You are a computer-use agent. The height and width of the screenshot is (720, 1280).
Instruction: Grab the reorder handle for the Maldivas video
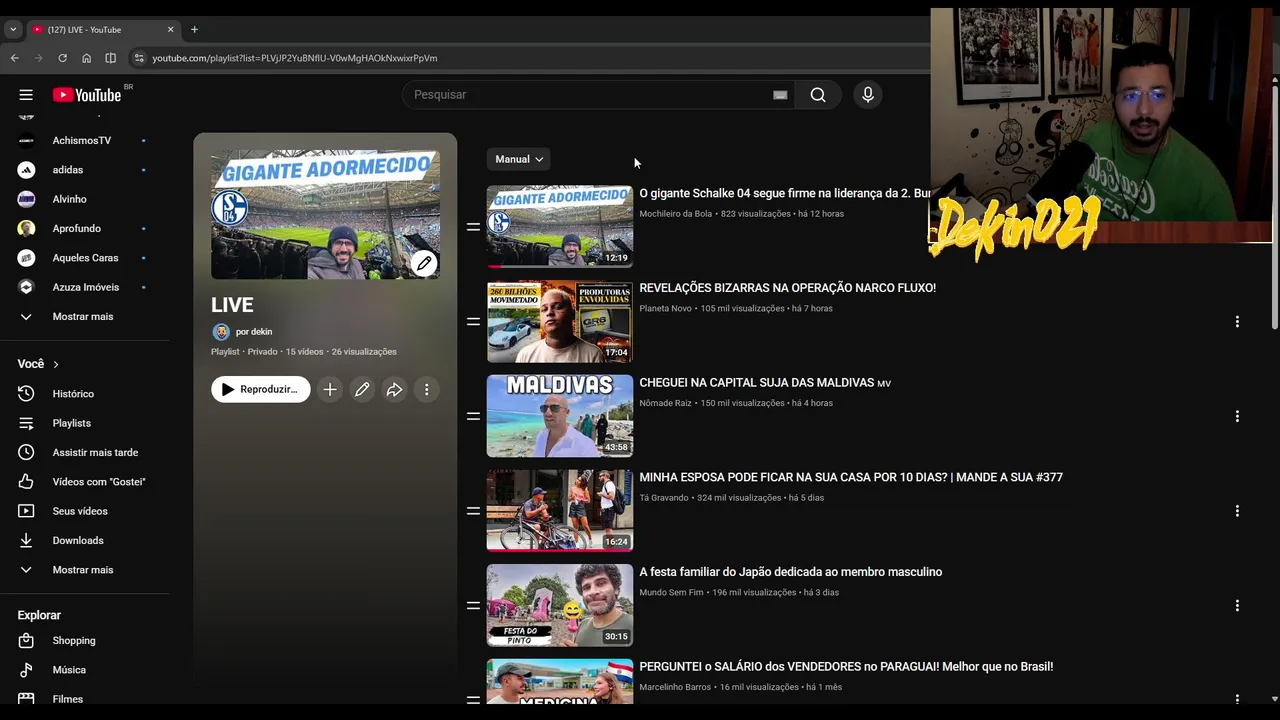click(473, 416)
